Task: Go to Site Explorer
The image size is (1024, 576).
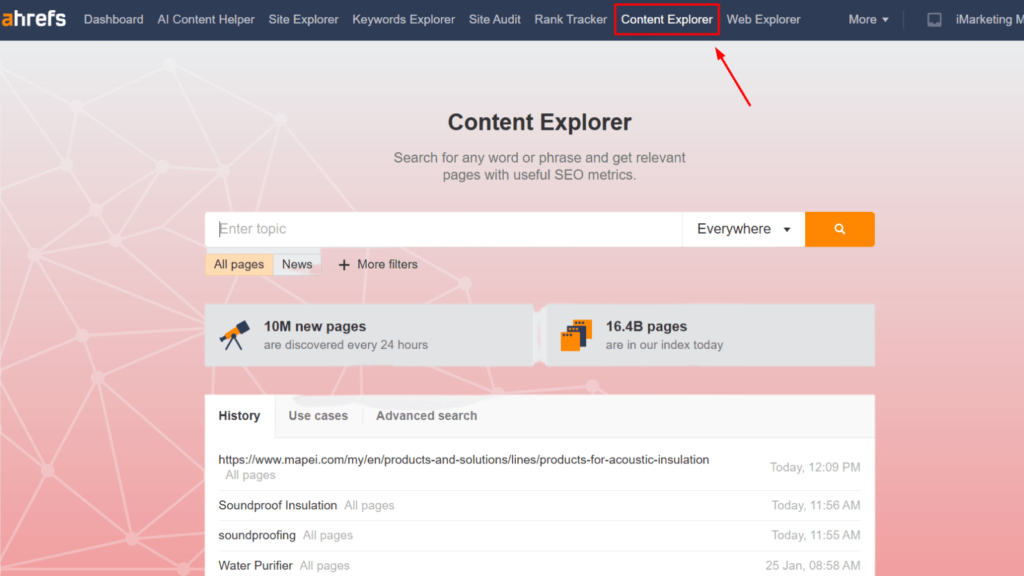Action: click(x=303, y=20)
